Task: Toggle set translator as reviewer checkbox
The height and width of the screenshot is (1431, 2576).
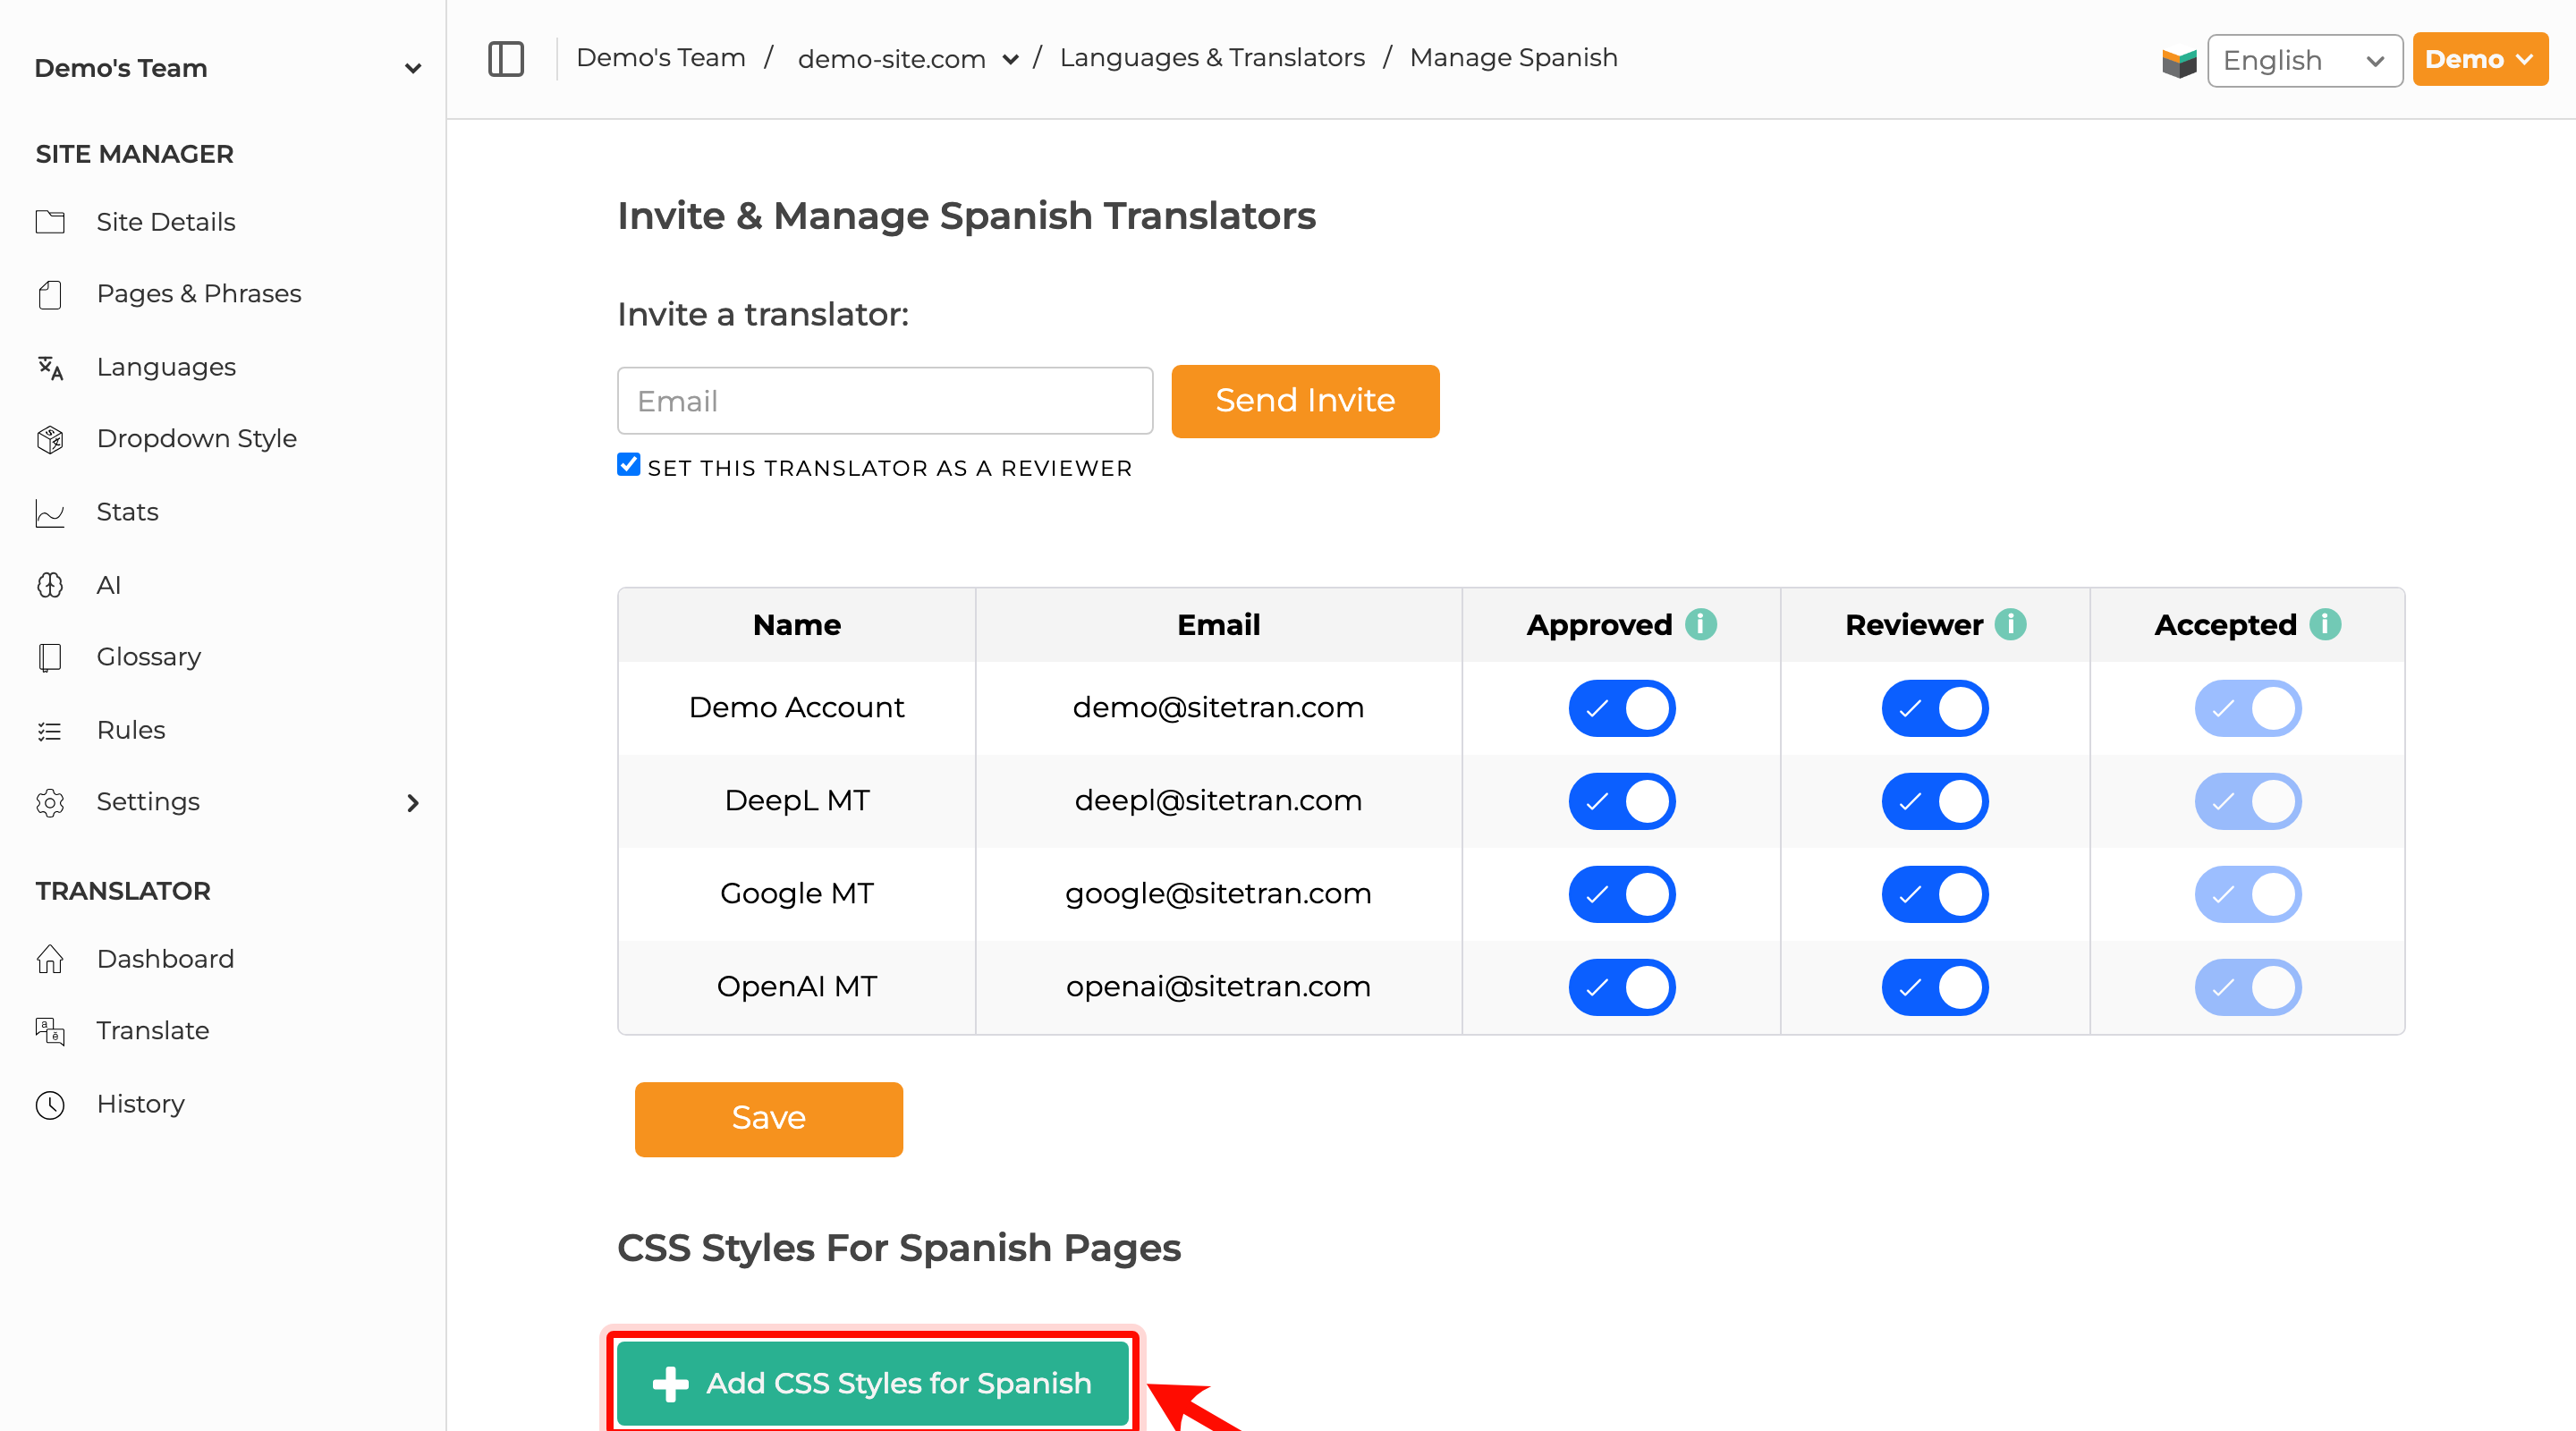Action: (x=628, y=464)
